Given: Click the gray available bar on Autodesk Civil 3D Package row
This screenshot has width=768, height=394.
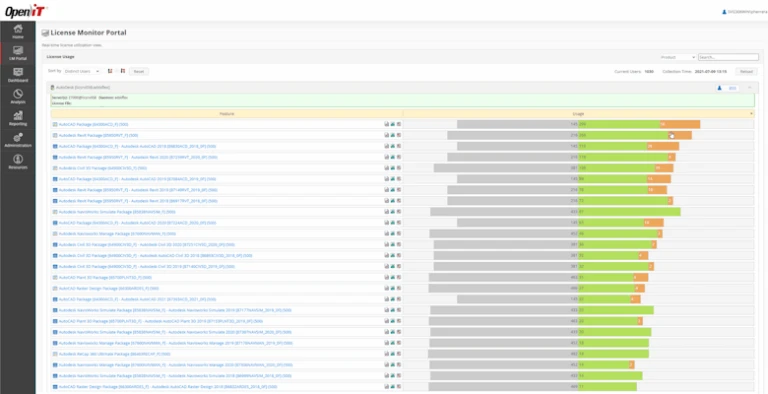Looking at the screenshot, I should pos(506,168).
